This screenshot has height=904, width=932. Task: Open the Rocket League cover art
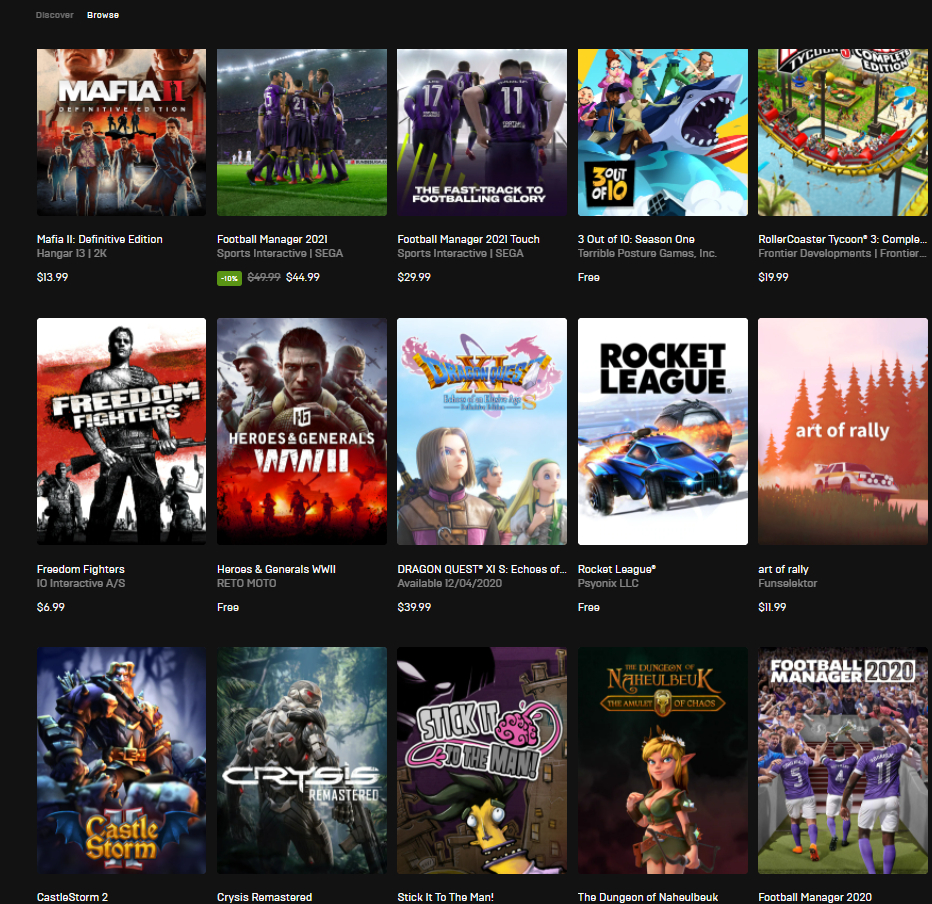pyautogui.click(x=662, y=431)
